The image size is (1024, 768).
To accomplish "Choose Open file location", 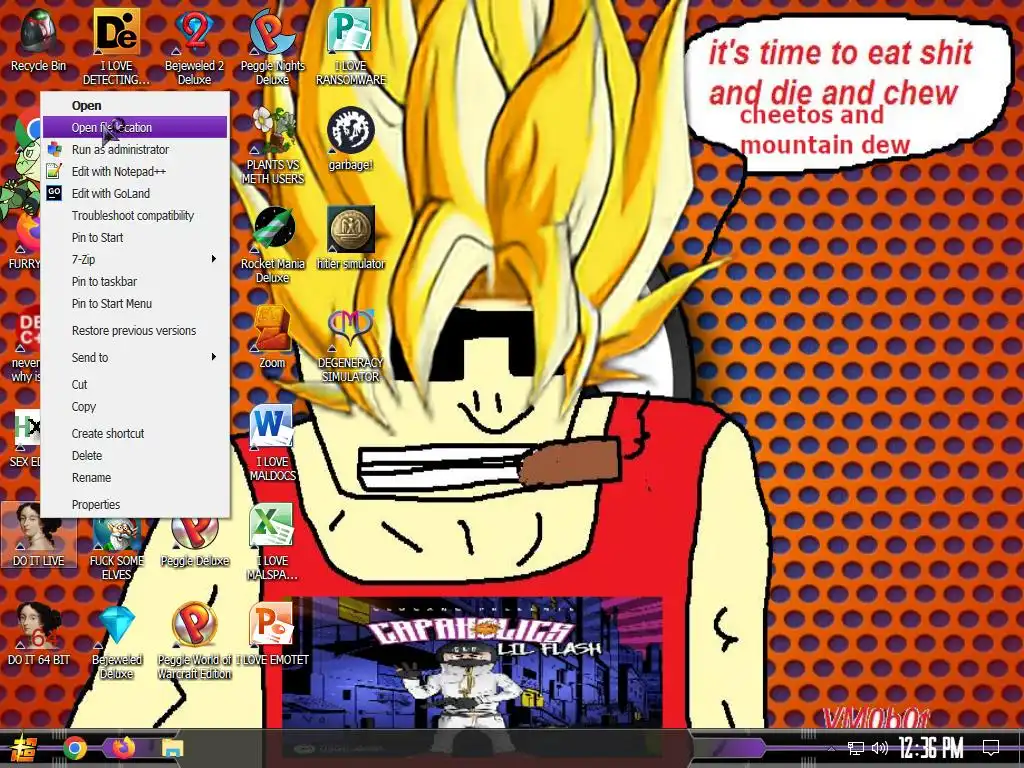I will [135, 127].
